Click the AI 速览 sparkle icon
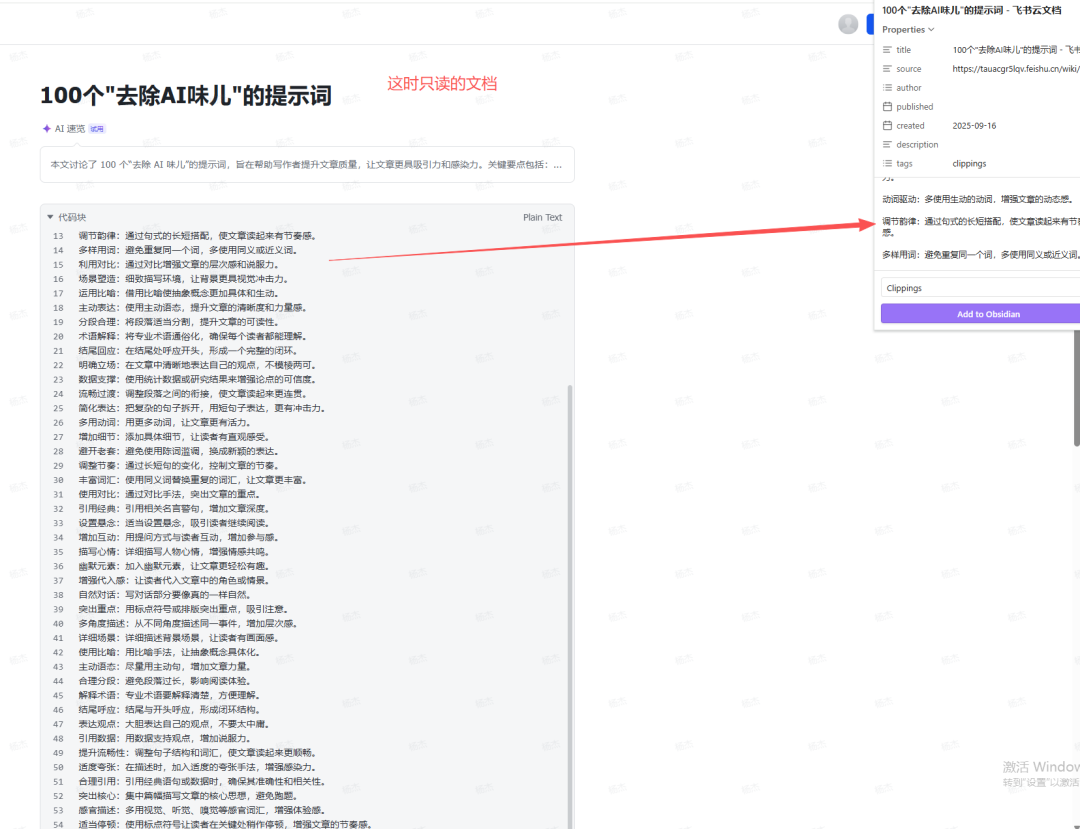This screenshot has height=829, width=1080. 46,128
